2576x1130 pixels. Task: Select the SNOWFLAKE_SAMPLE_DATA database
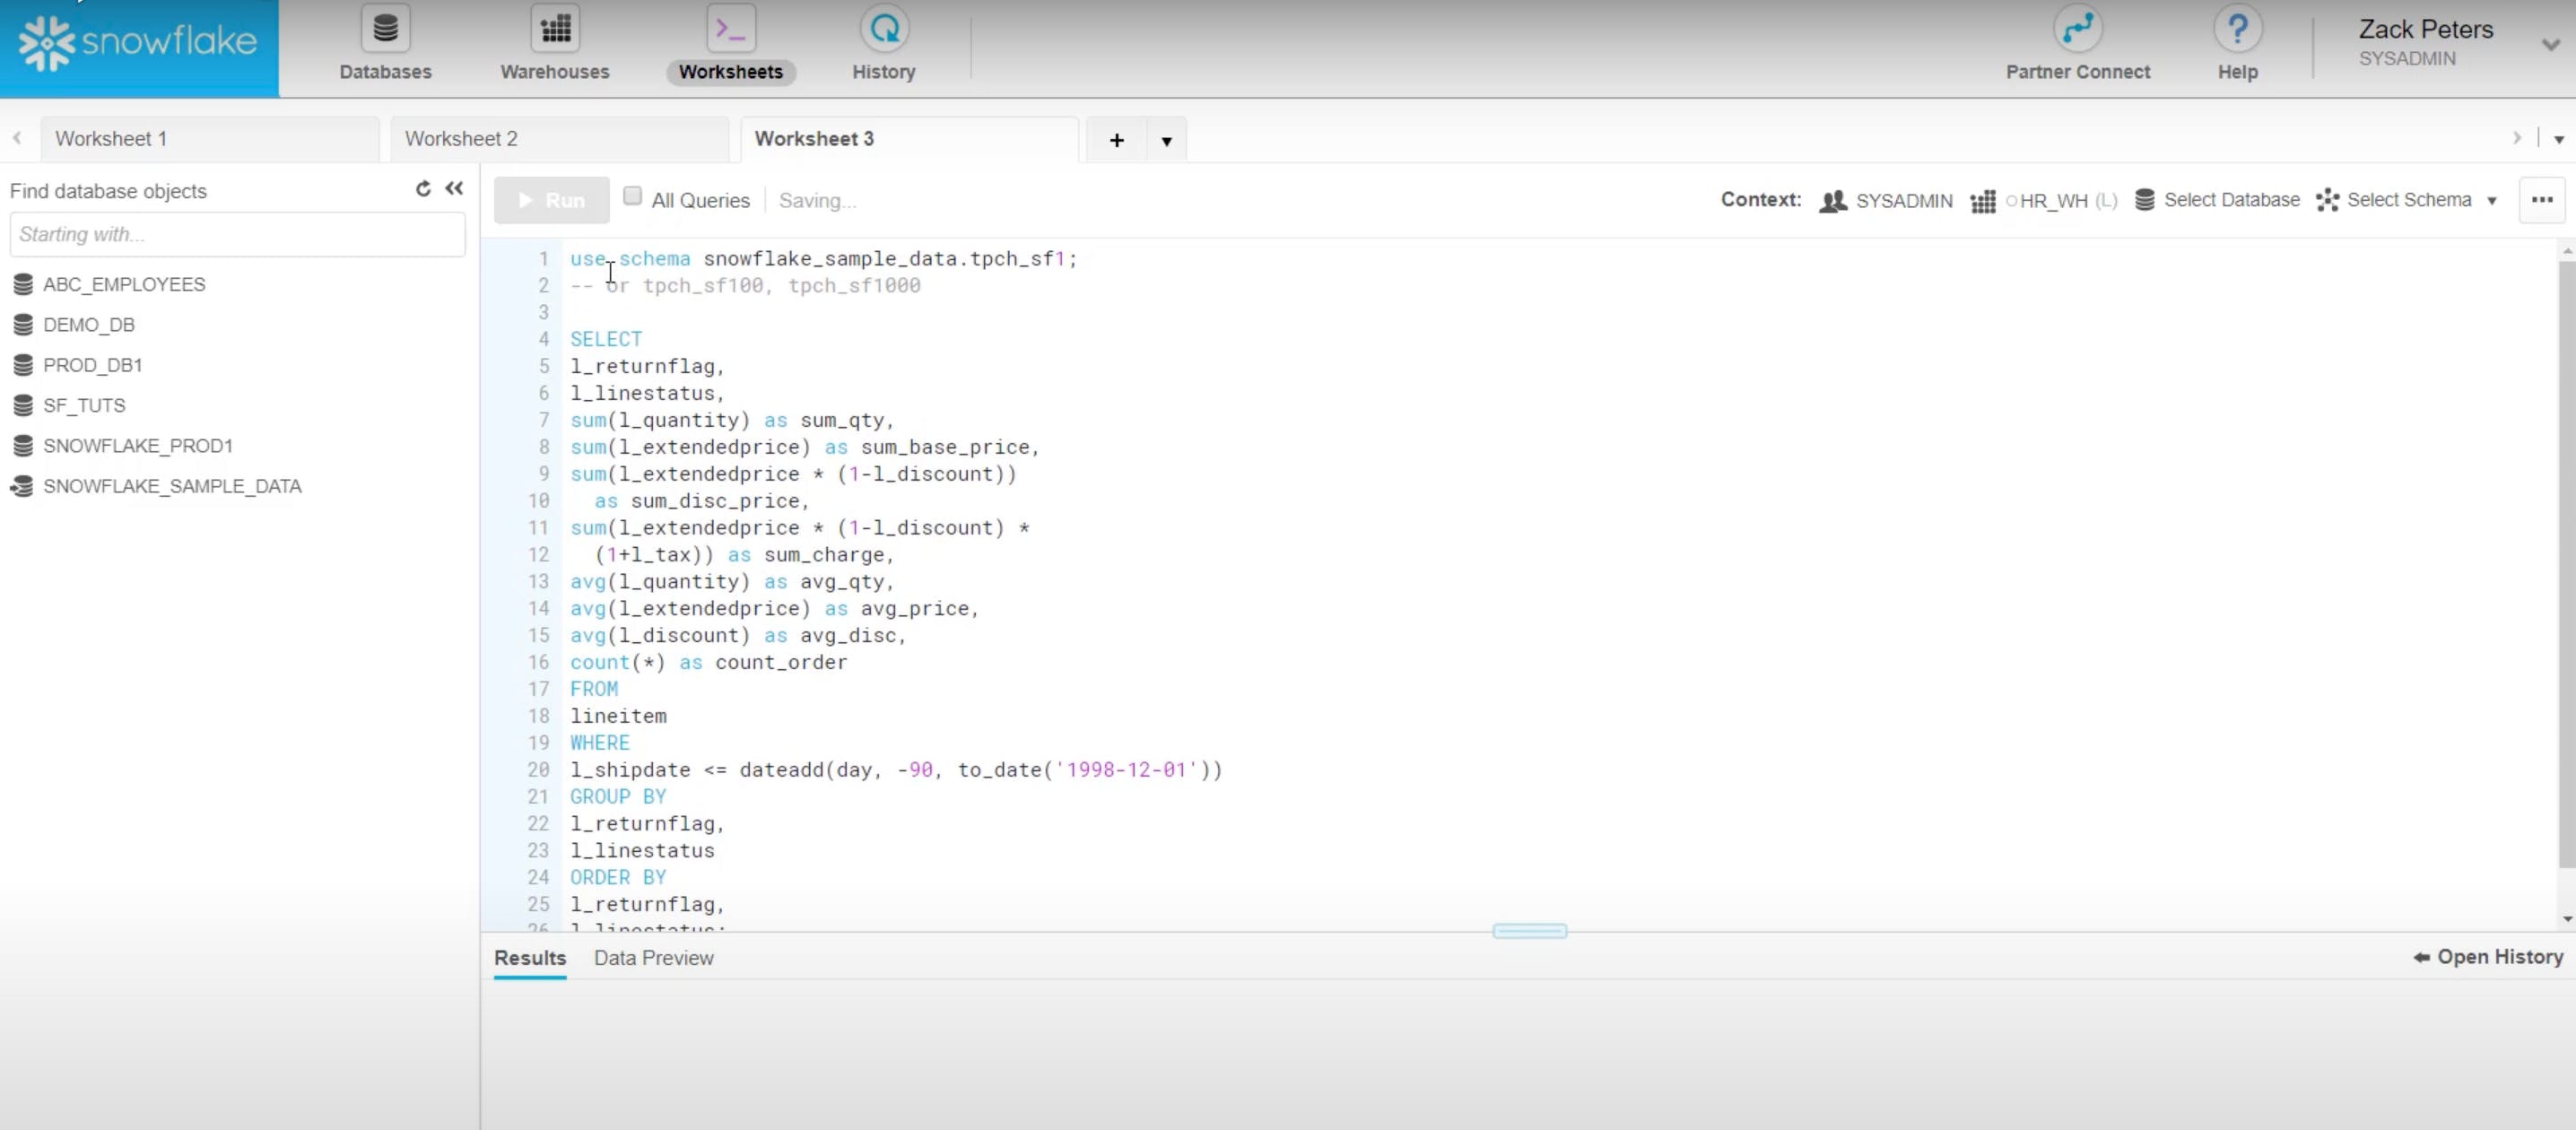(171, 486)
